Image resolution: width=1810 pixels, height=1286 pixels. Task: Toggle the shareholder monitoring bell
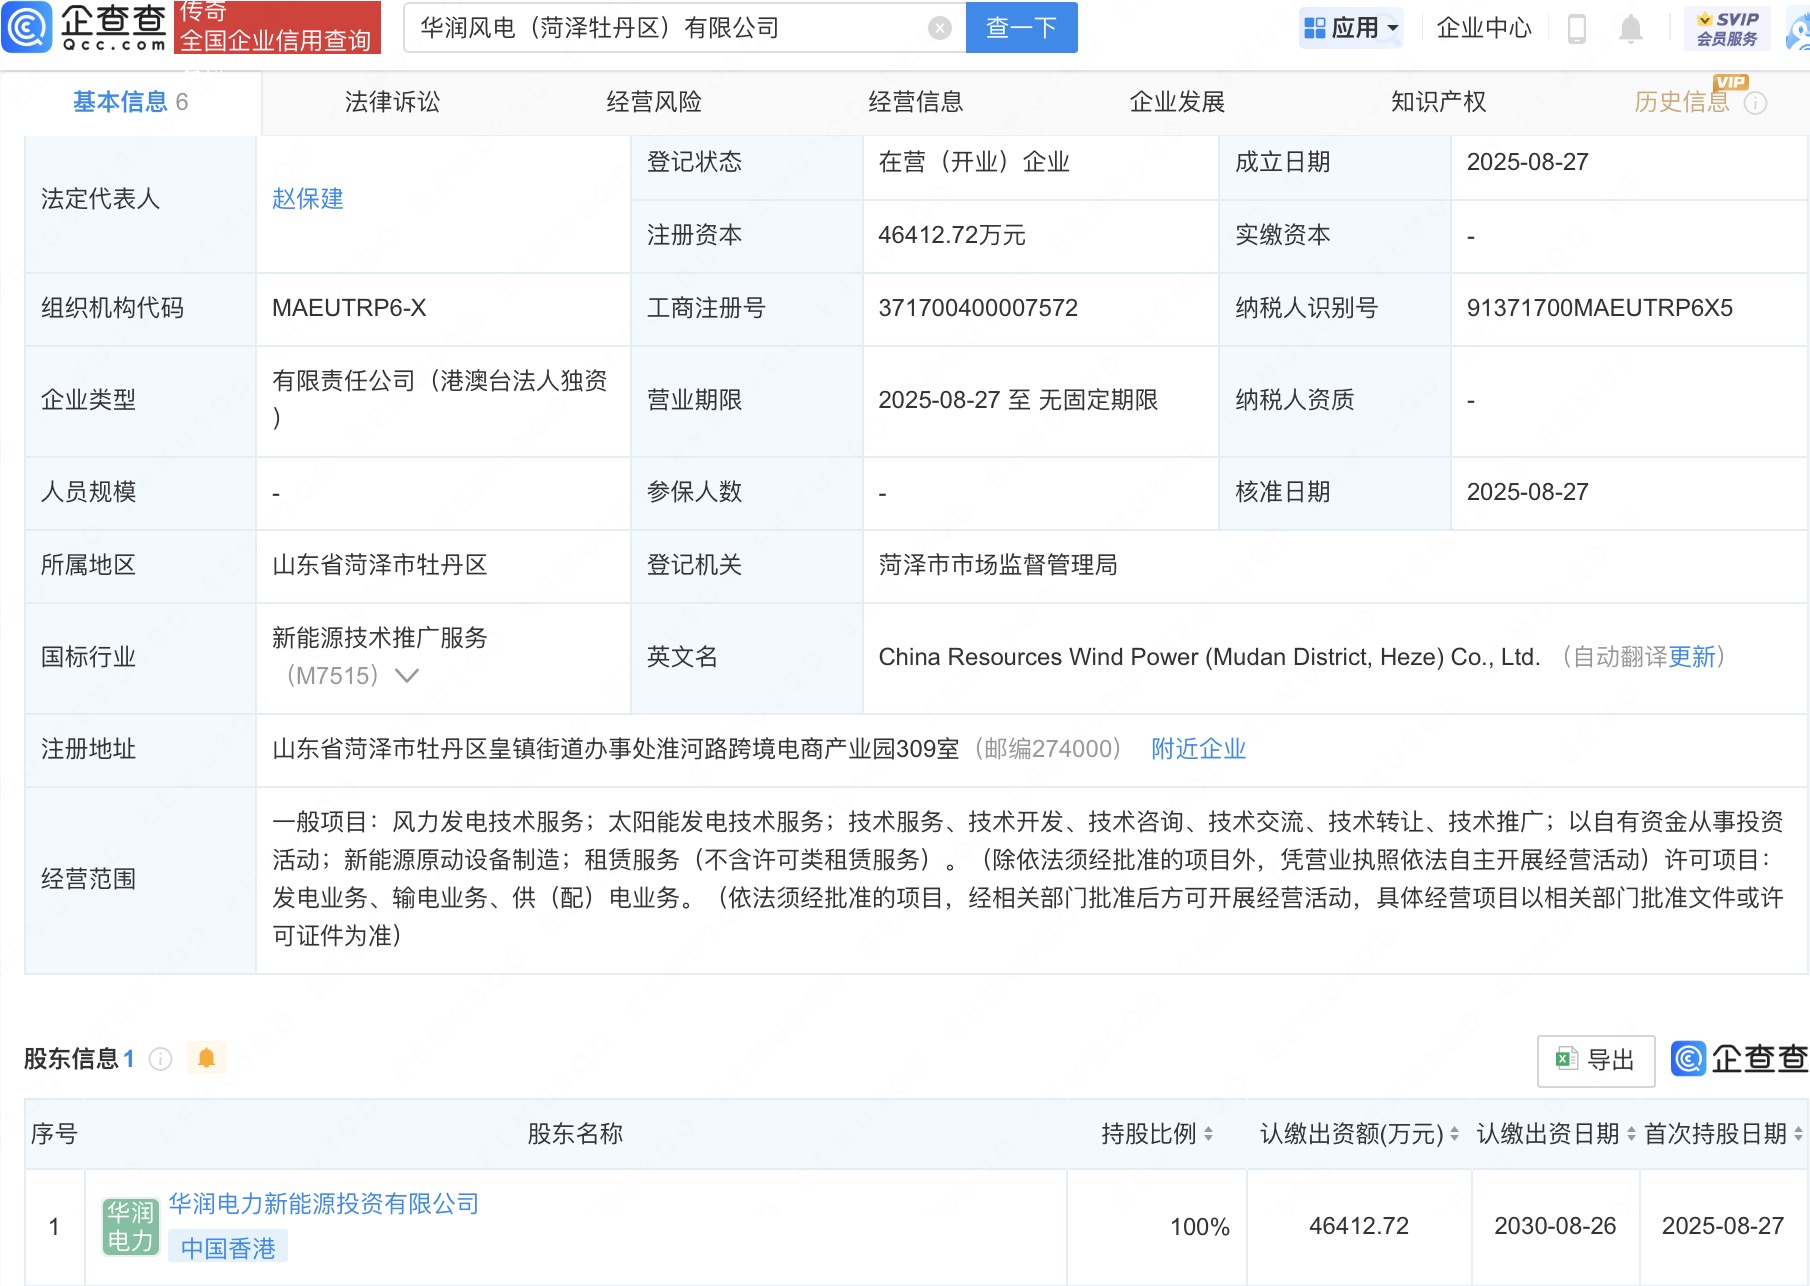point(207,1058)
